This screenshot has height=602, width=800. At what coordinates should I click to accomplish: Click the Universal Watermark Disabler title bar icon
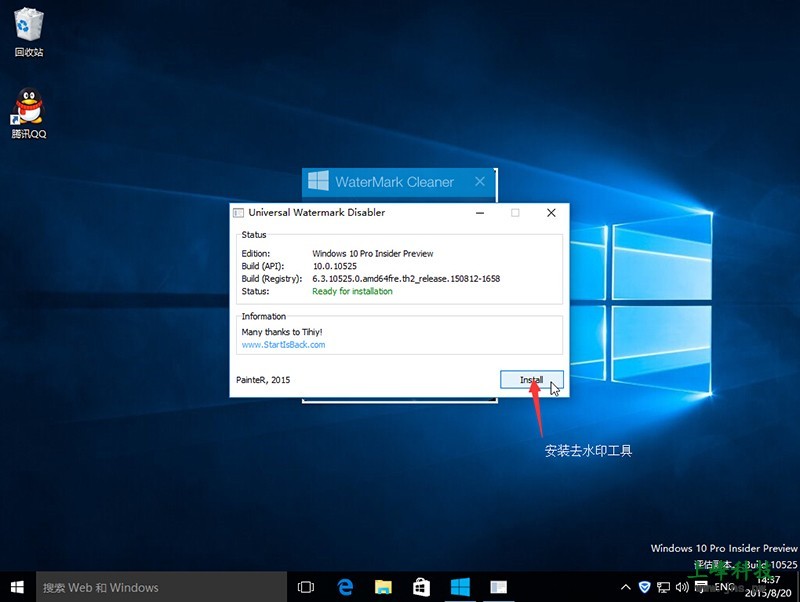[x=238, y=213]
